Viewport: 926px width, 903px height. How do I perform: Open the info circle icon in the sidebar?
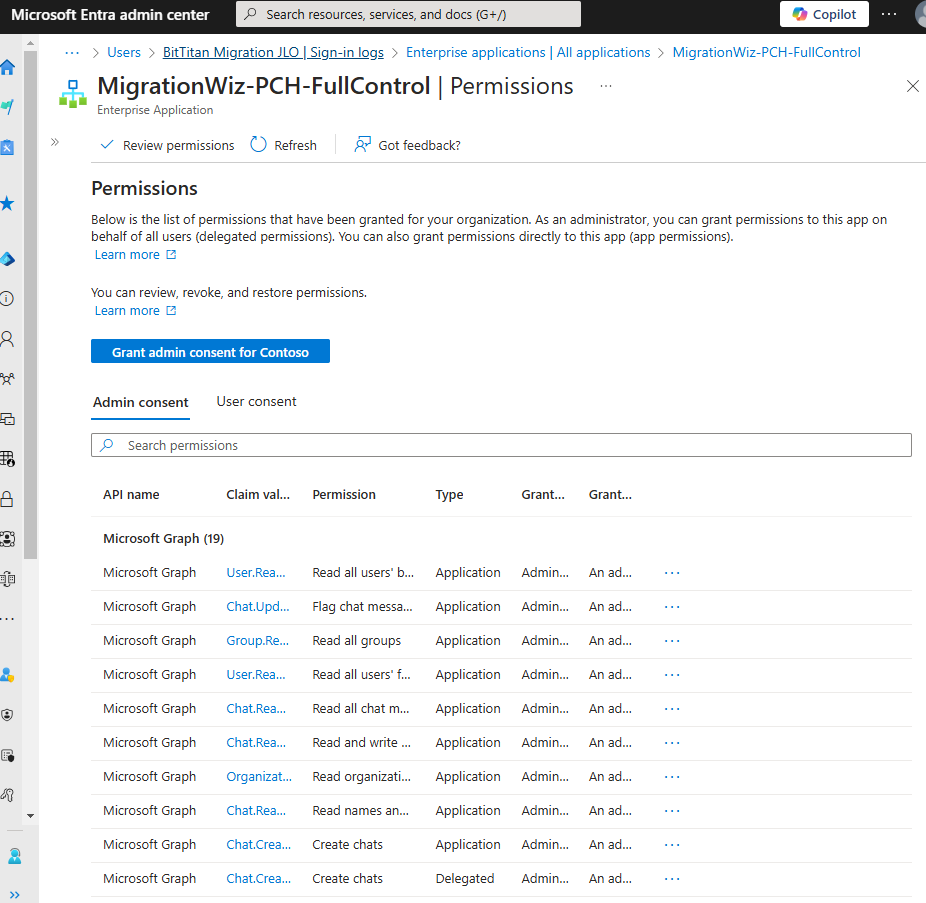[7, 299]
